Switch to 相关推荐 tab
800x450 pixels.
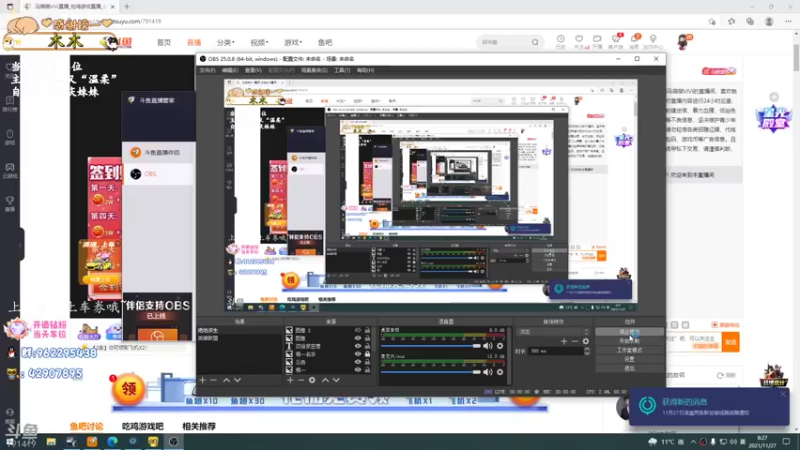198,426
